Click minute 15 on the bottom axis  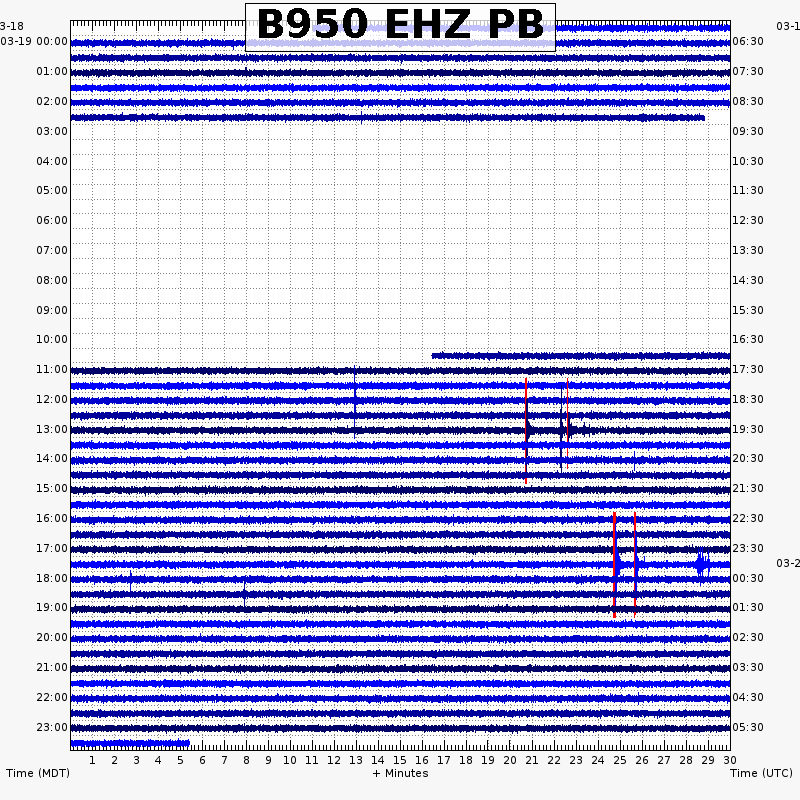click(399, 760)
